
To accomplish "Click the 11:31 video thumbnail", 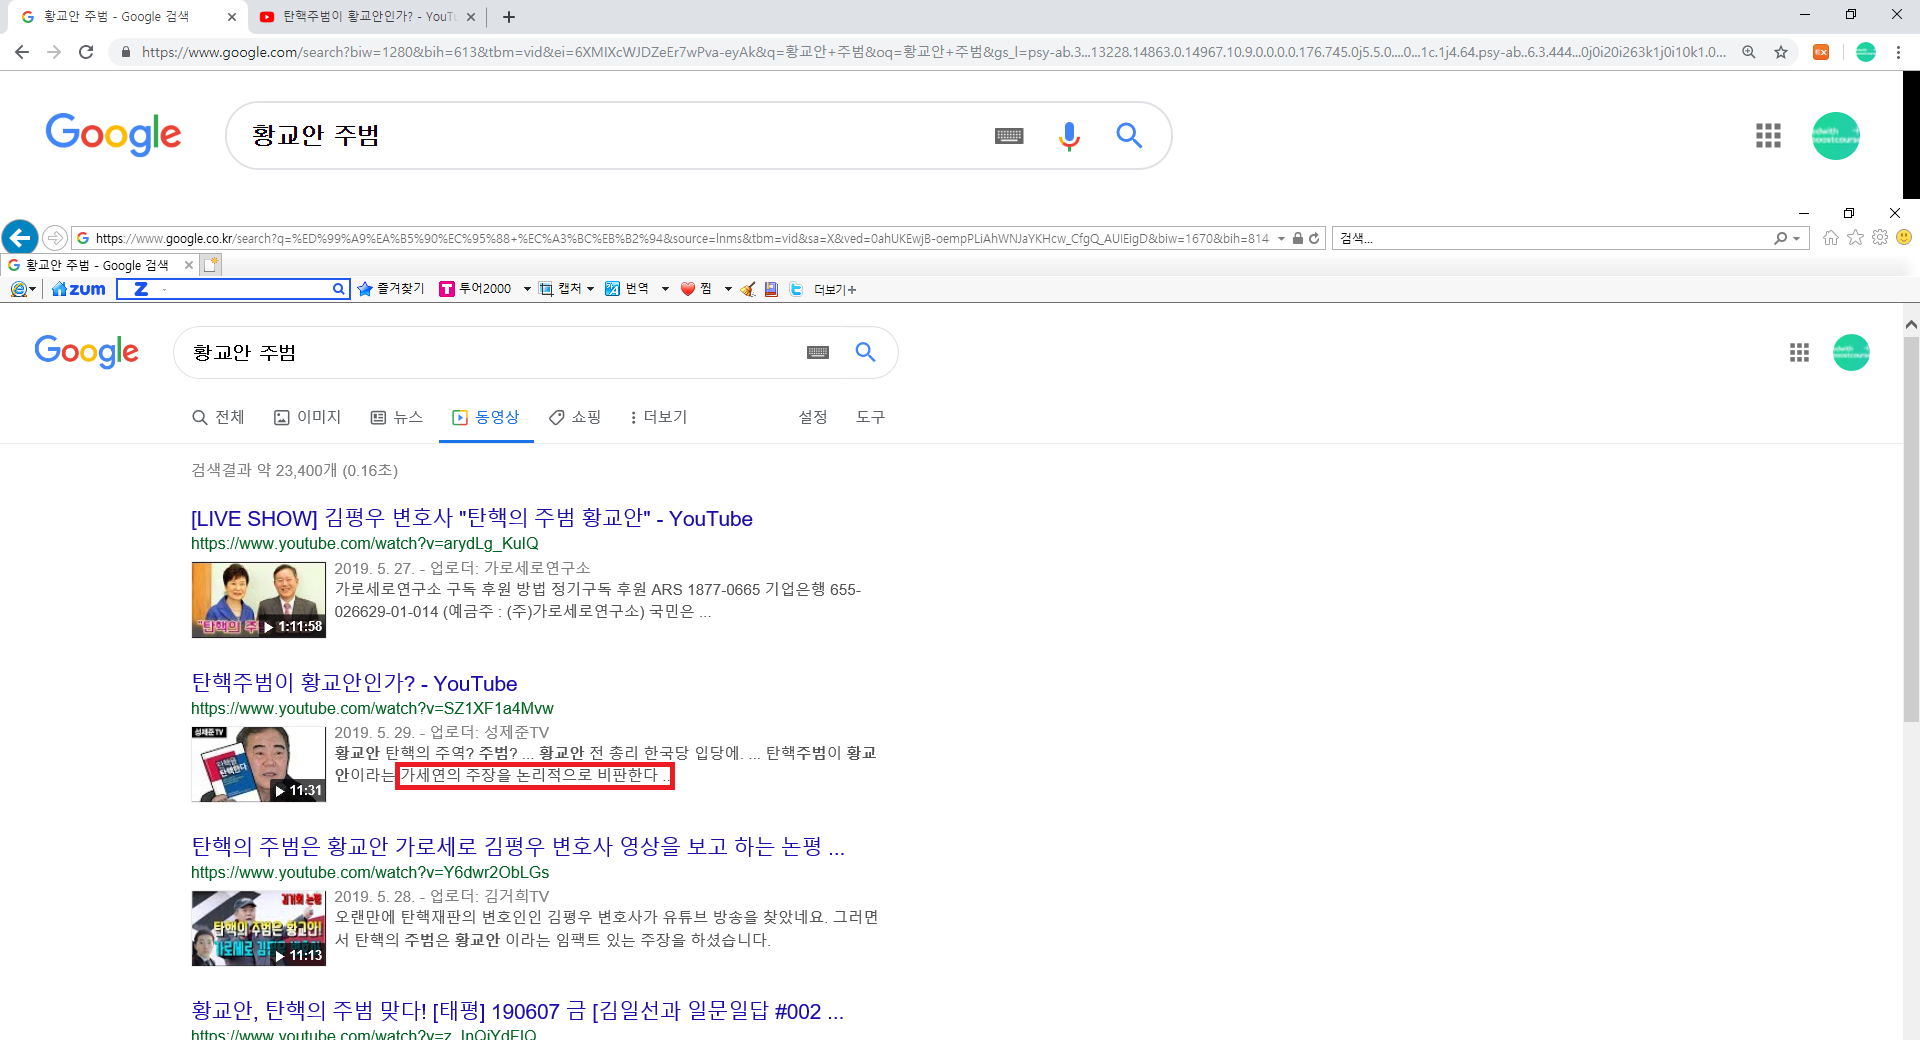I will [259, 764].
